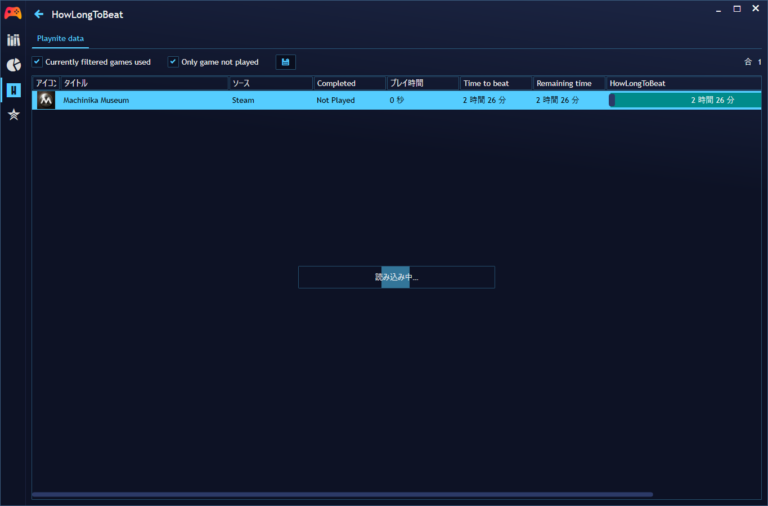Sort by Remaining time column header
The width and height of the screenshot is (768, 506).
click(568, 83)
